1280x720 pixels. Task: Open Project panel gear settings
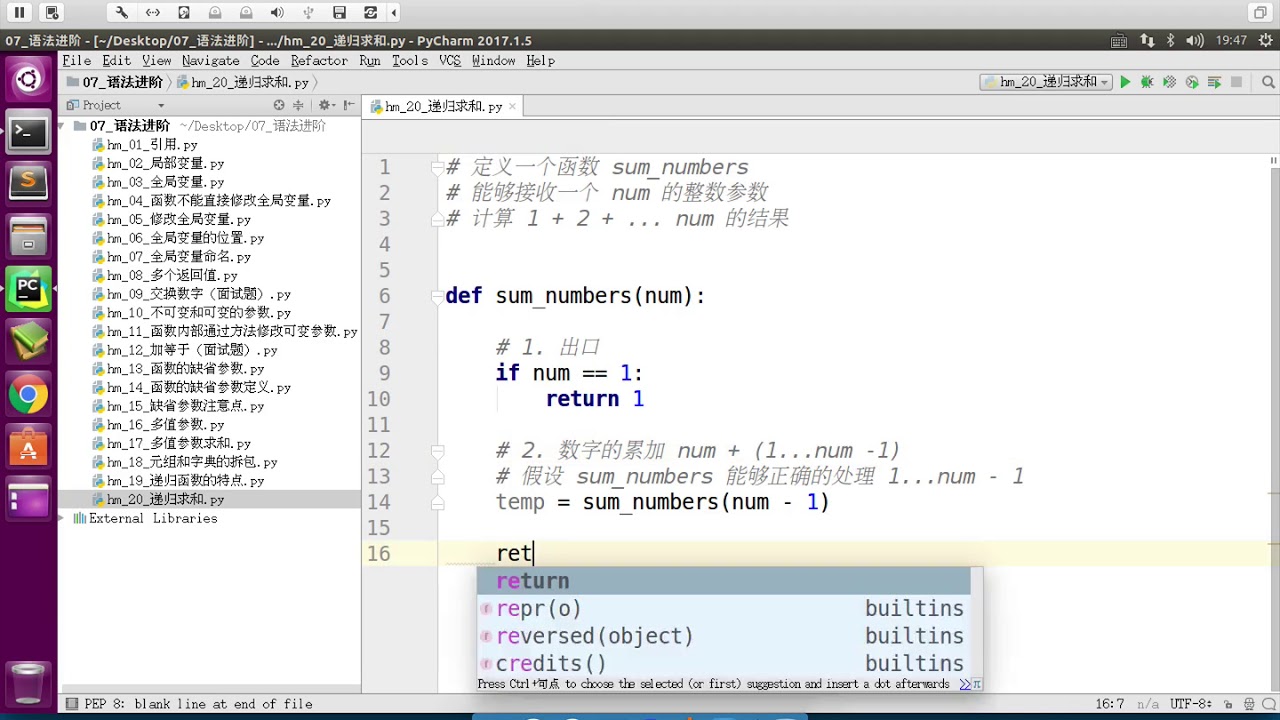point(325,105)
